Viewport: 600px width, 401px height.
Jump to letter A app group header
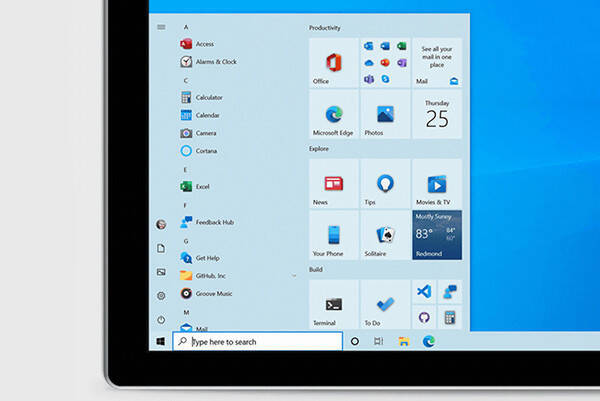[x=186, y=28]
